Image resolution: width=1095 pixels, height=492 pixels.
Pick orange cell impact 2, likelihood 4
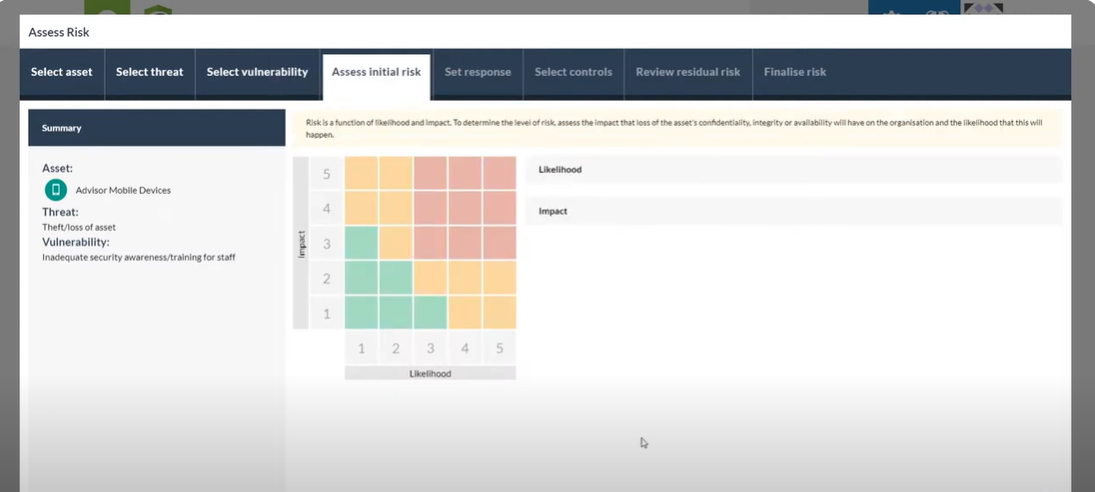coord(465,278)
